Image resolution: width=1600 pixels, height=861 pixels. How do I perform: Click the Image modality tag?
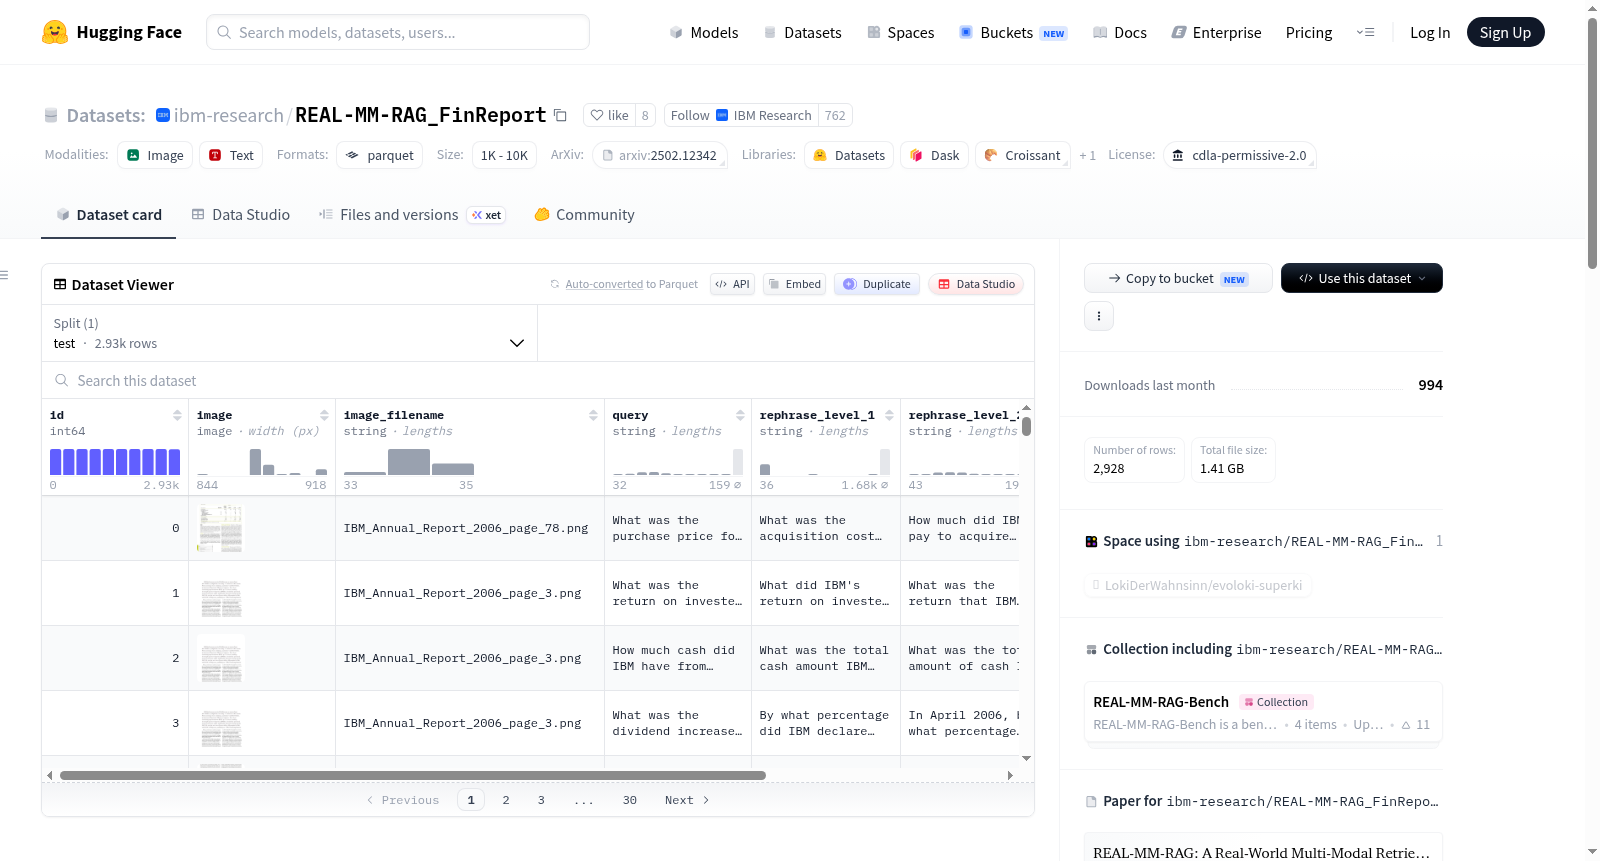[155, 155]
